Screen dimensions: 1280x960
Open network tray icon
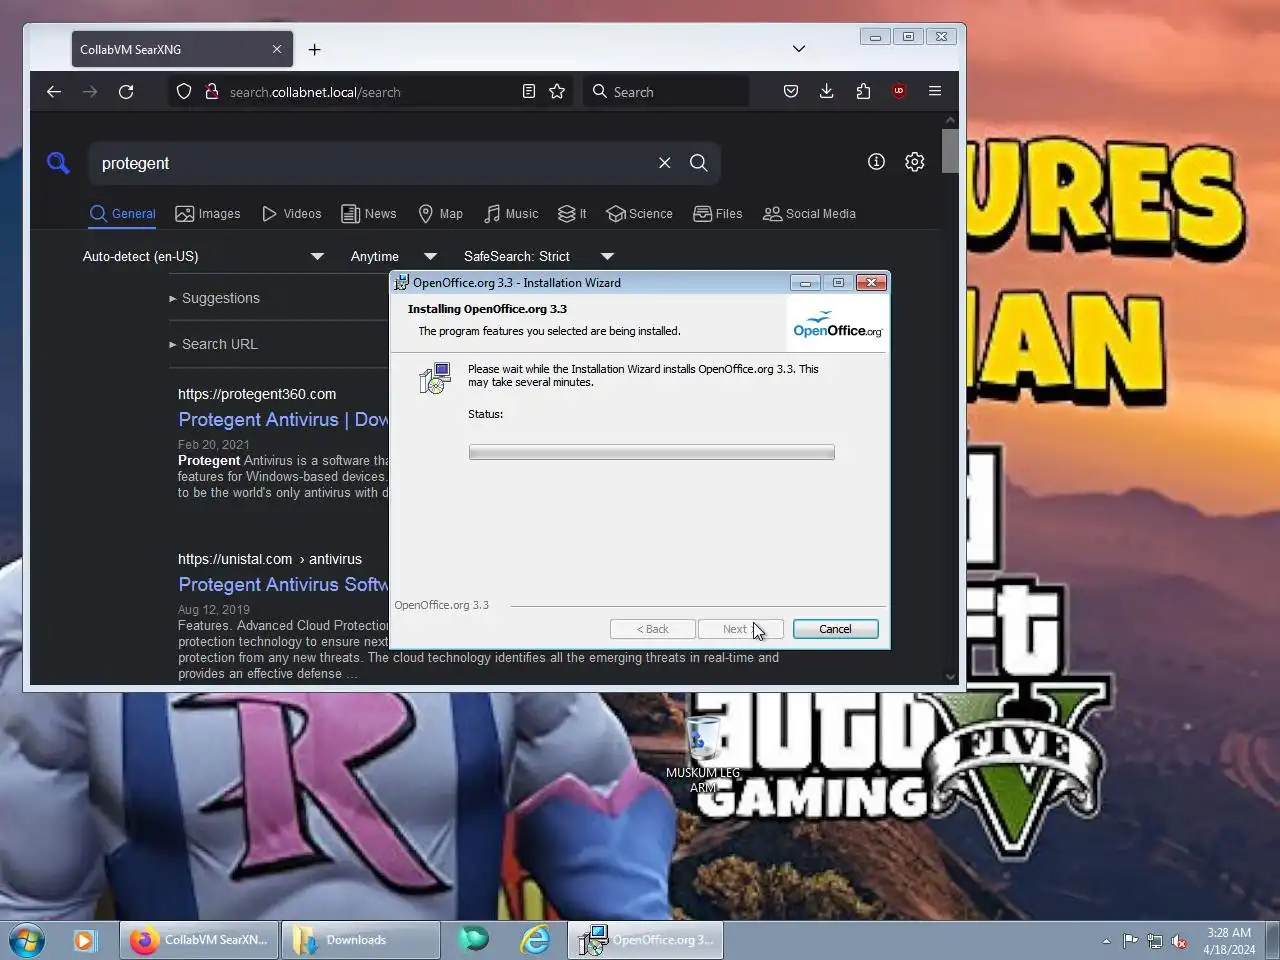1155,941
